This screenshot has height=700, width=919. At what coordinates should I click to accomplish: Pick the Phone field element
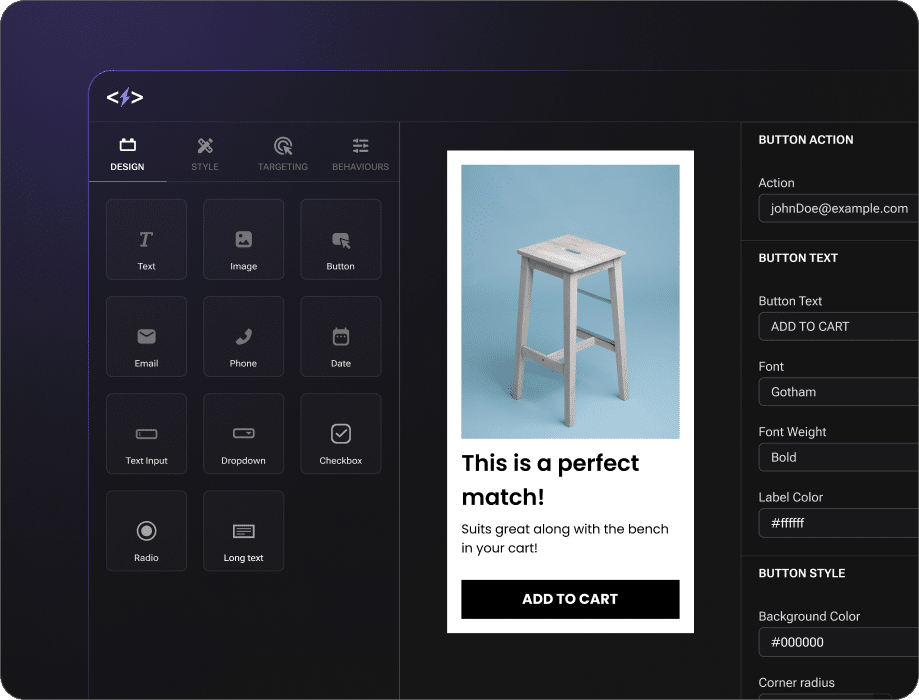[243, 337]
